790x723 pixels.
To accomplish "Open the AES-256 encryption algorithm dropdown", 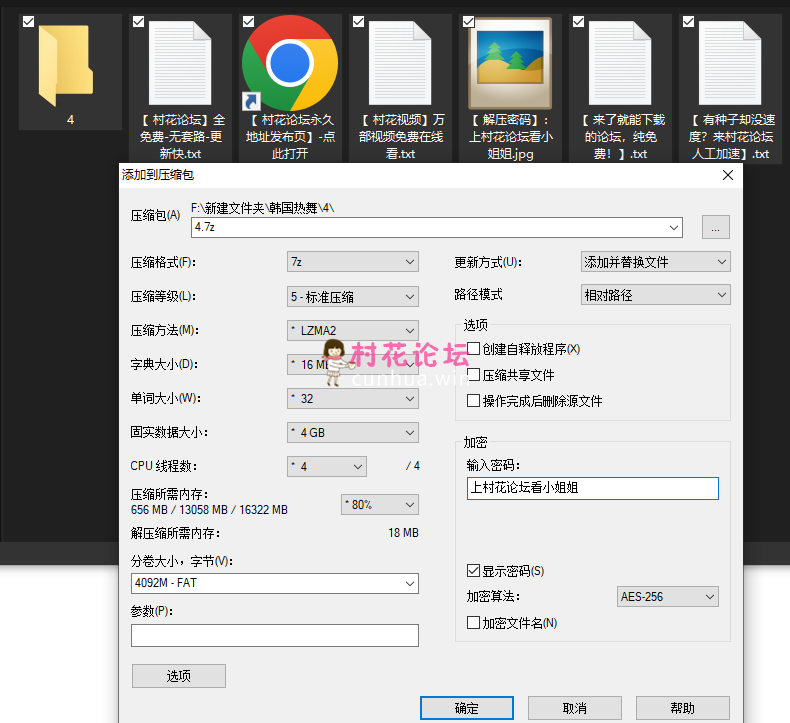I will pyautogui.click(x=667, y=597).
